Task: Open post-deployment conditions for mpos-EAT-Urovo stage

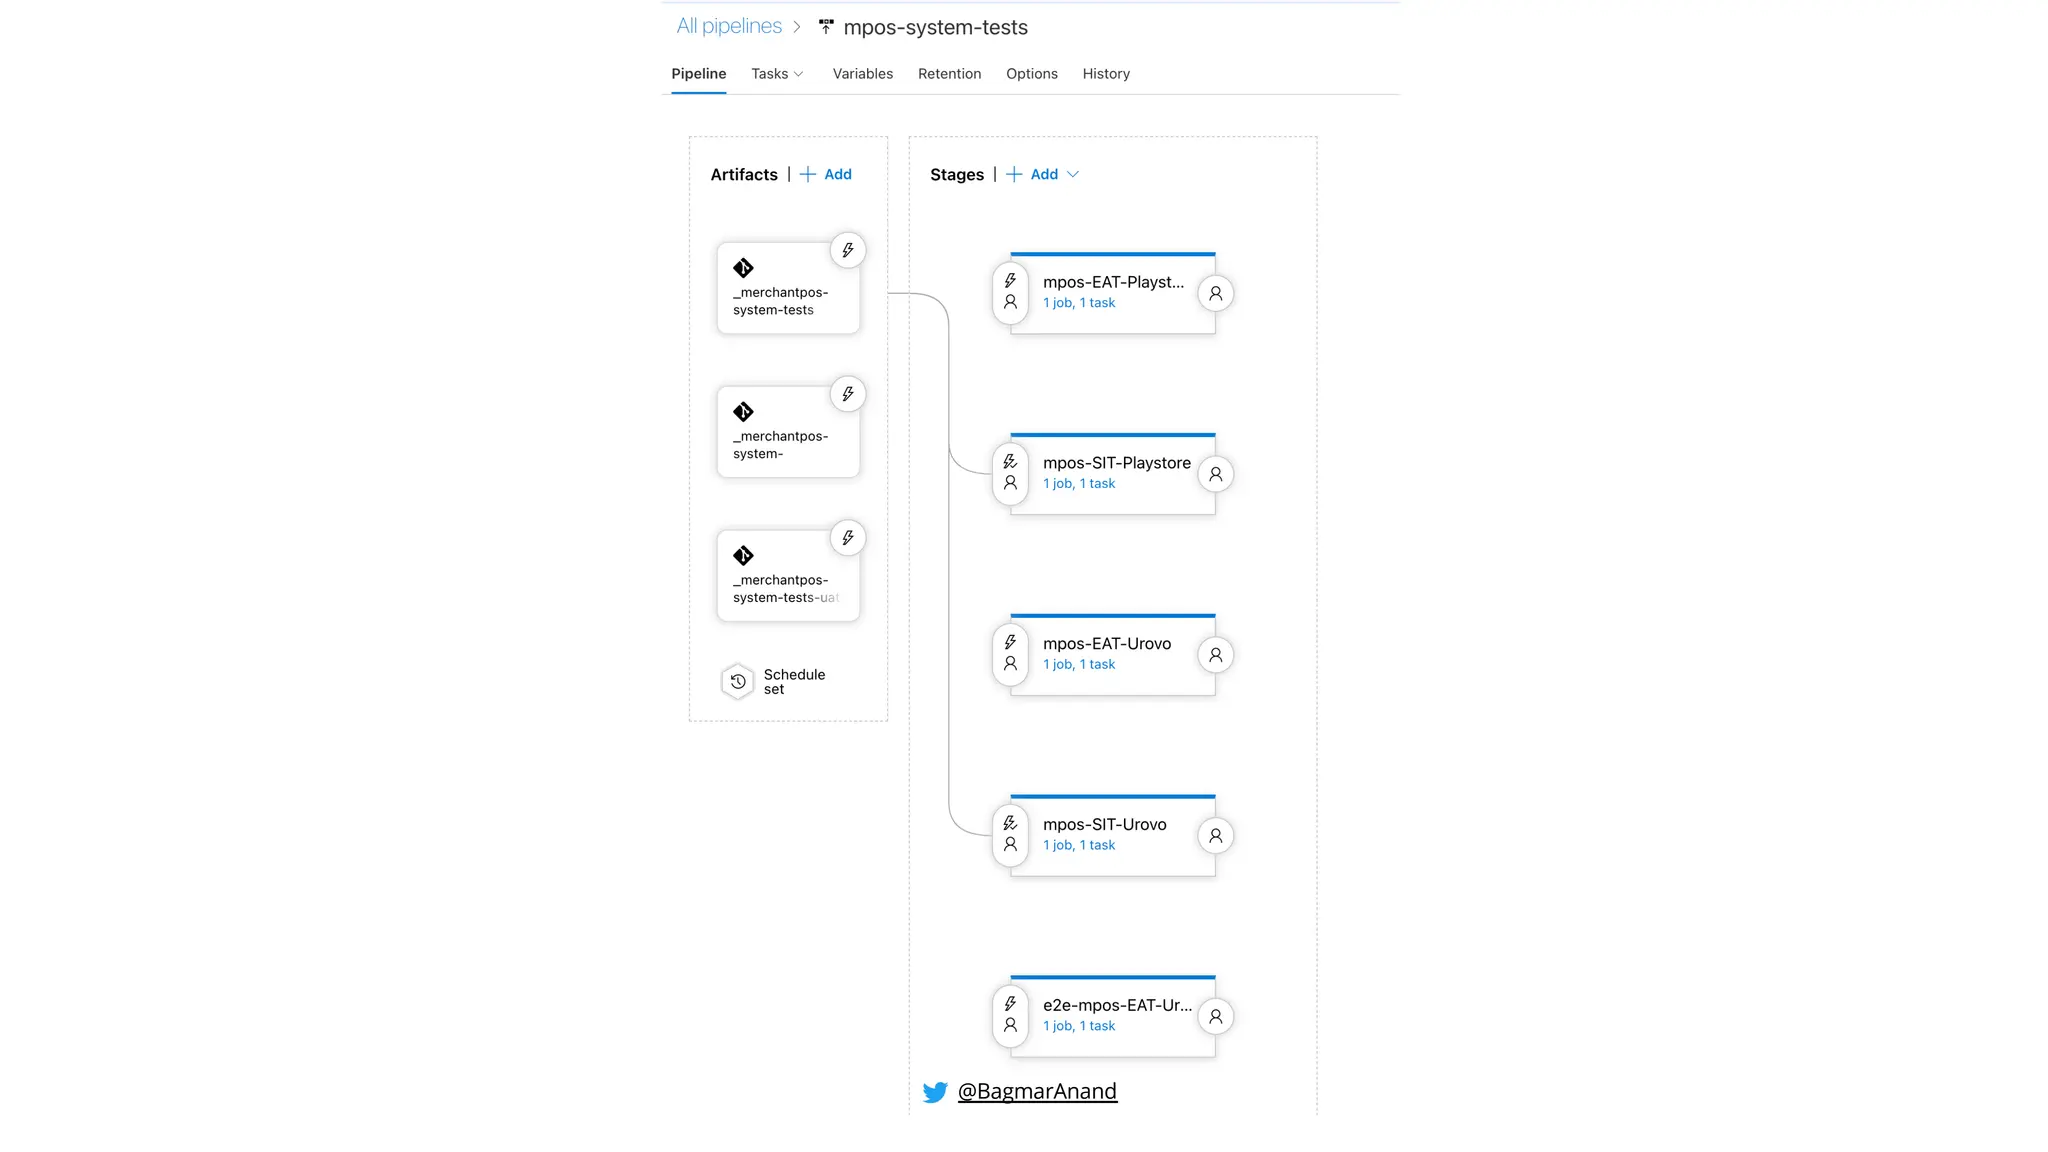Action: (x=1215, y=655)
